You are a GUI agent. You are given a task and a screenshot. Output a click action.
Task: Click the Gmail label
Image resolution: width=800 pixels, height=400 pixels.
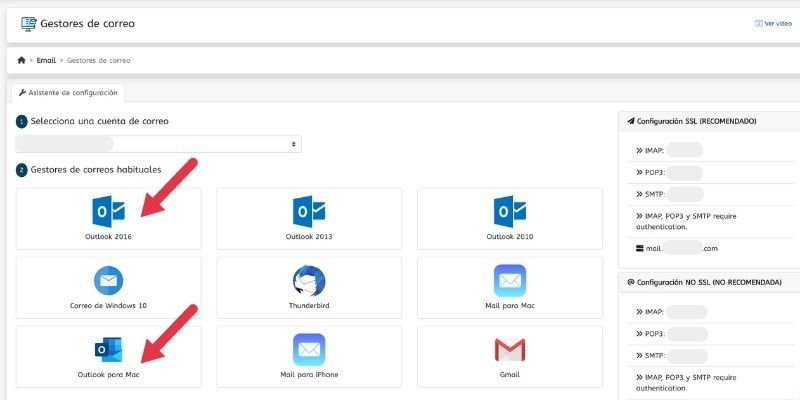coord(510,374)
